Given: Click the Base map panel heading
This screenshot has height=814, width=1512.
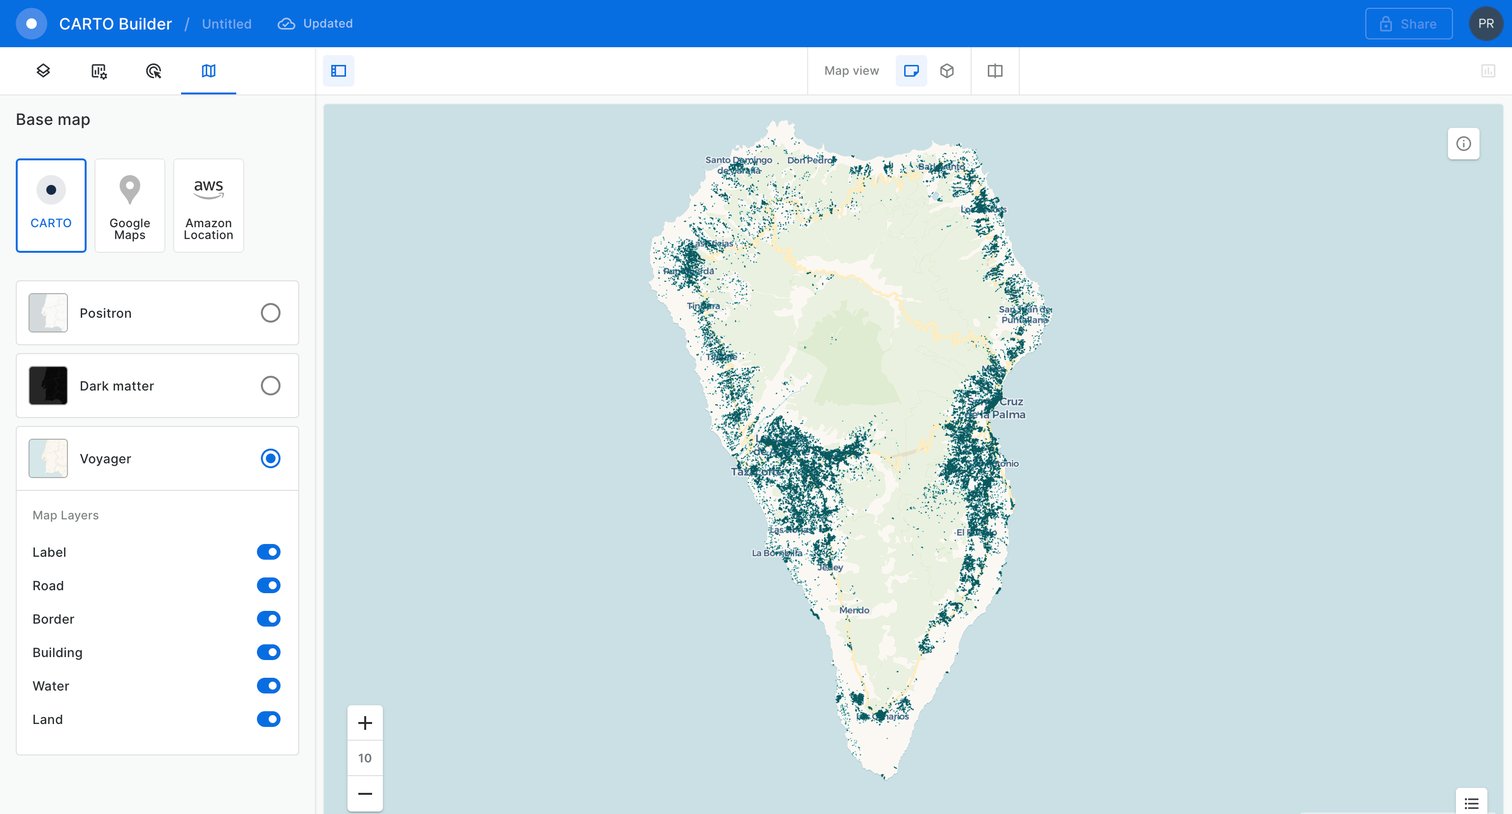Looking at the screenshot, I should tap(53, 120).
